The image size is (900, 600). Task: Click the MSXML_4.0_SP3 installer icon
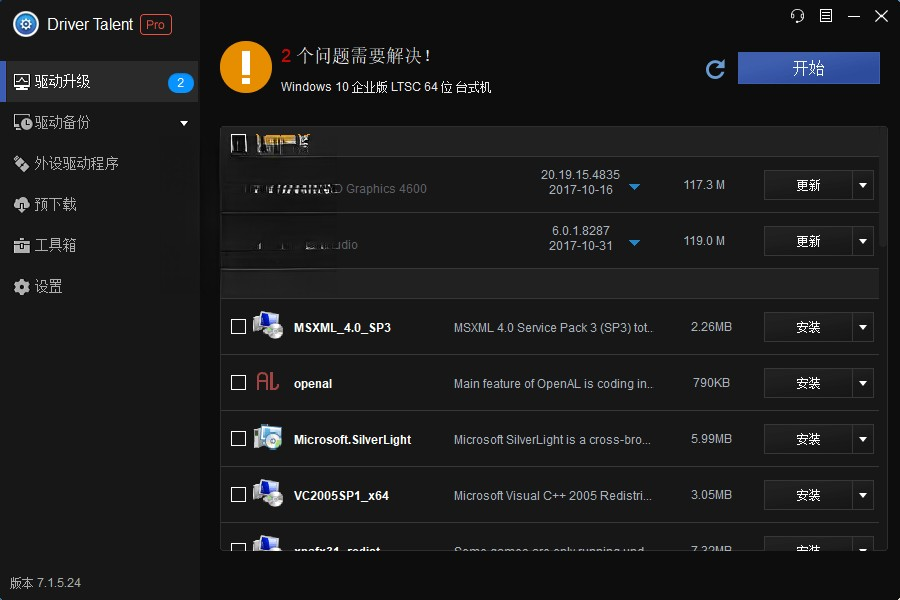point(267,325)
